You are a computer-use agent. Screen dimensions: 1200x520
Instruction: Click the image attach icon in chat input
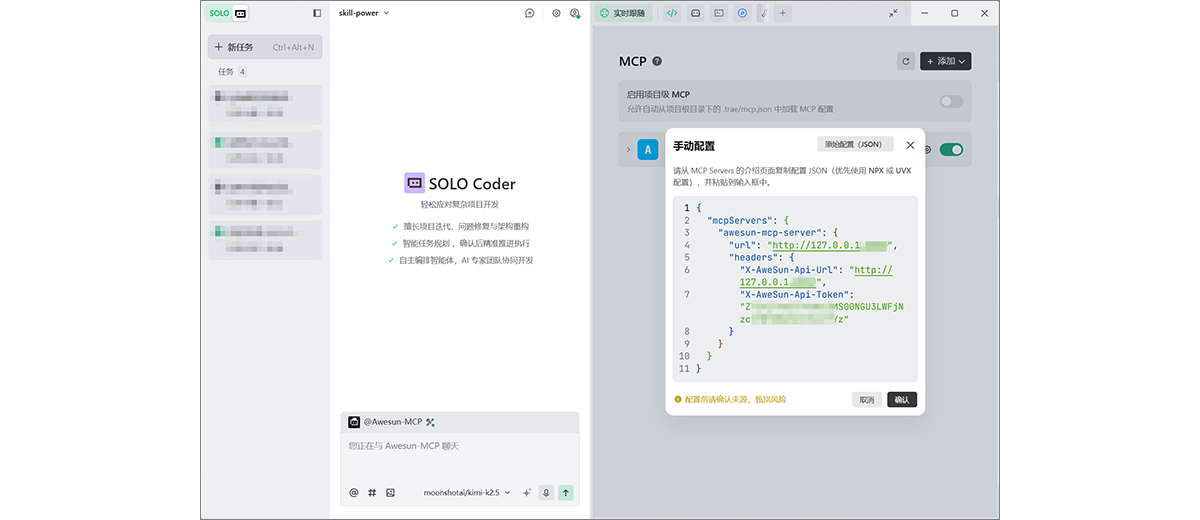coord(390,492)
